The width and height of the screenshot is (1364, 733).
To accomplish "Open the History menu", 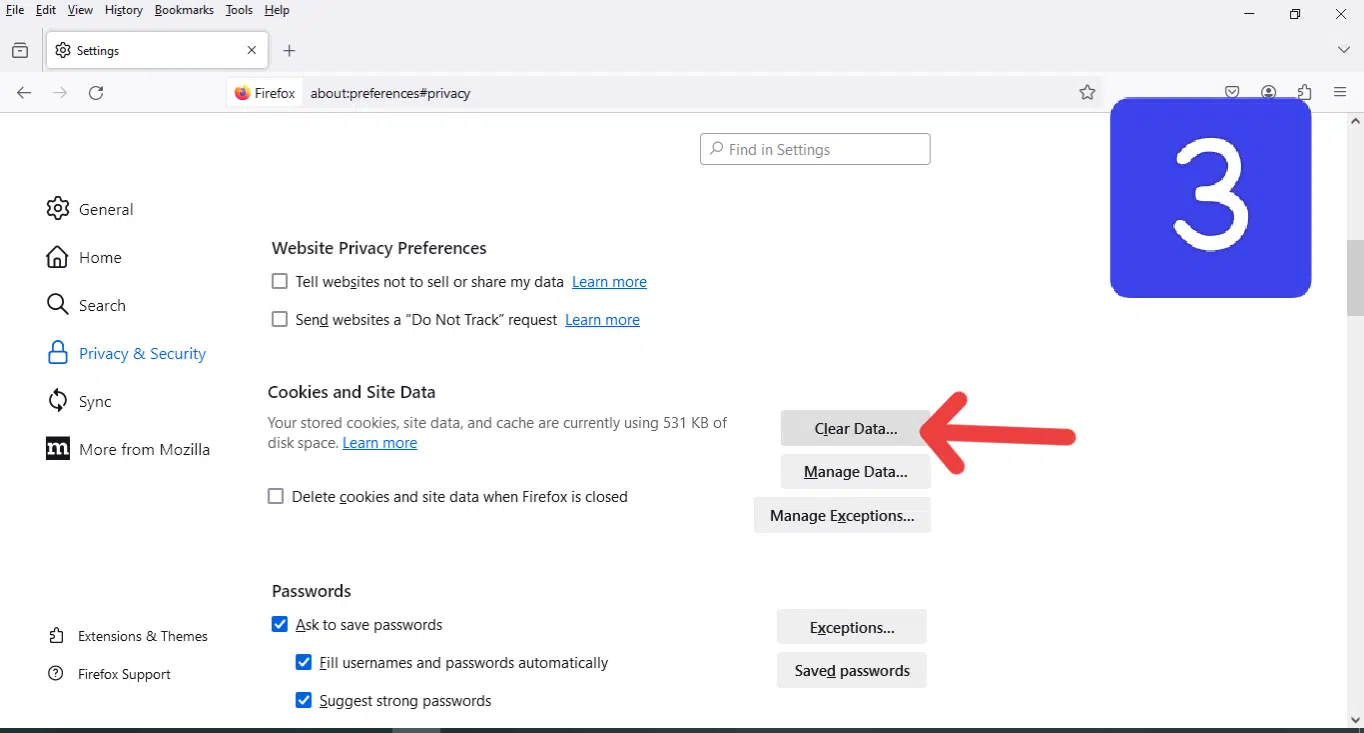I will coord(123,10).
